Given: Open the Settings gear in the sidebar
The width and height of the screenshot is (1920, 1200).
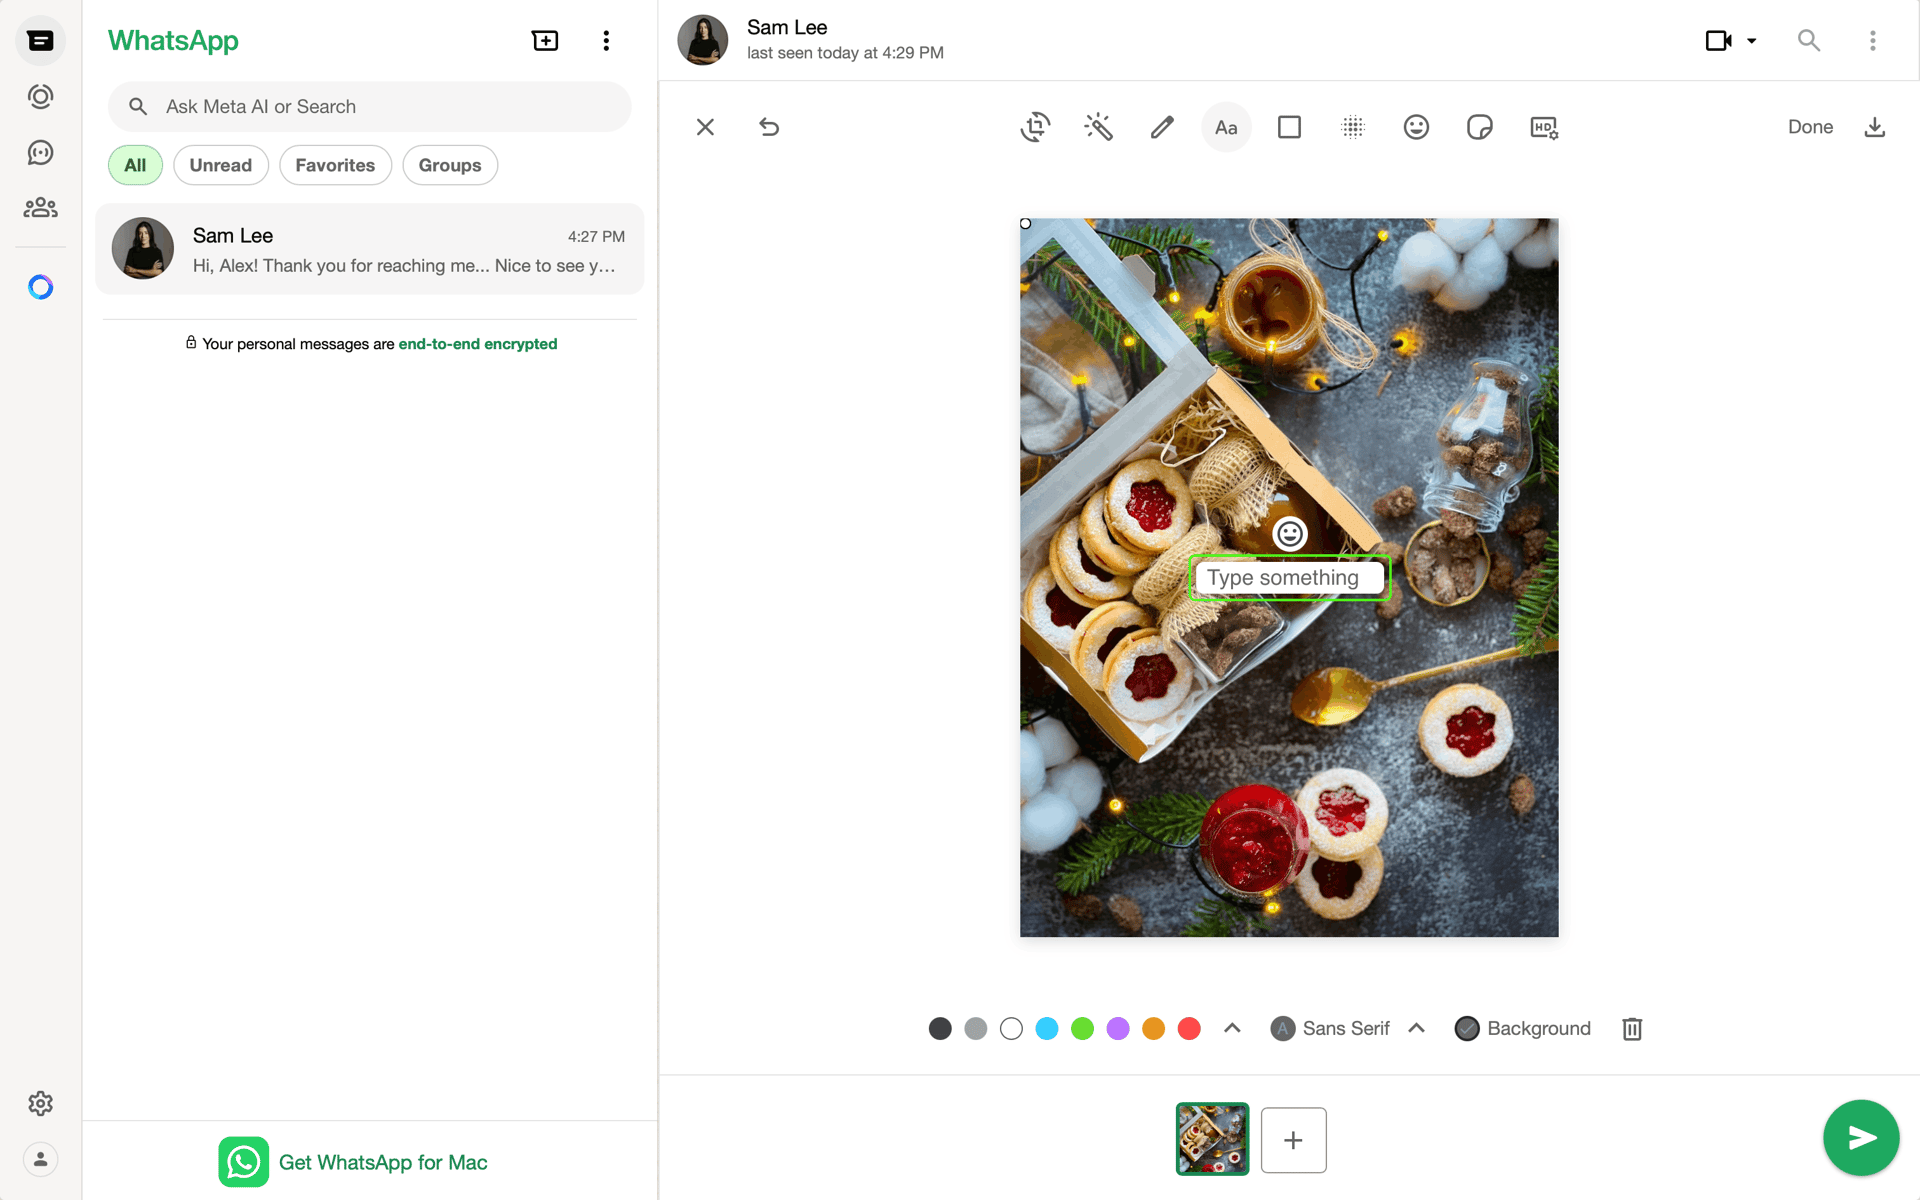Looking at the screenshot, I should [40, 1103].
